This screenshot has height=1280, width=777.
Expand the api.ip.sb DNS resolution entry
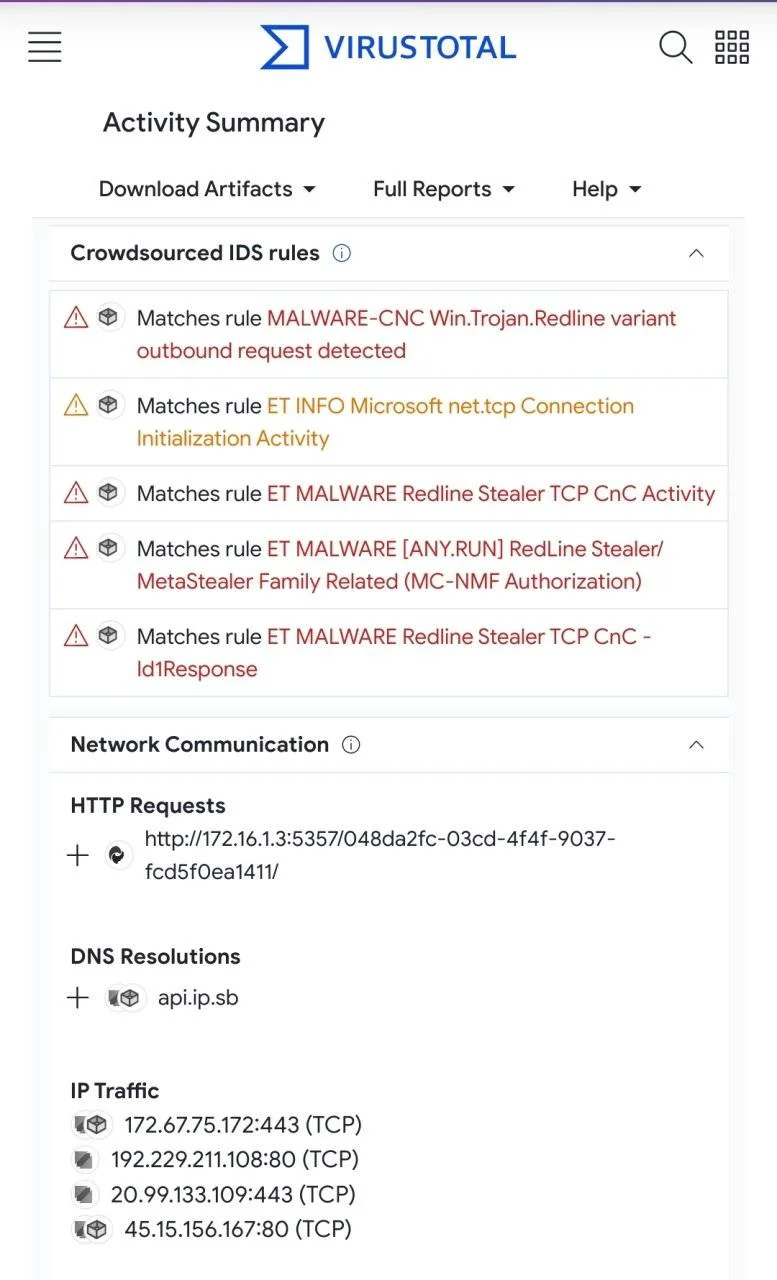(77, 998)
